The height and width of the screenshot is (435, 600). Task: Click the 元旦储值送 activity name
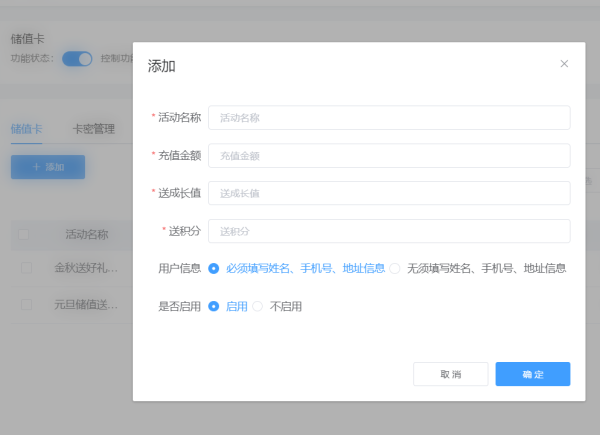[x=87, y=304]
